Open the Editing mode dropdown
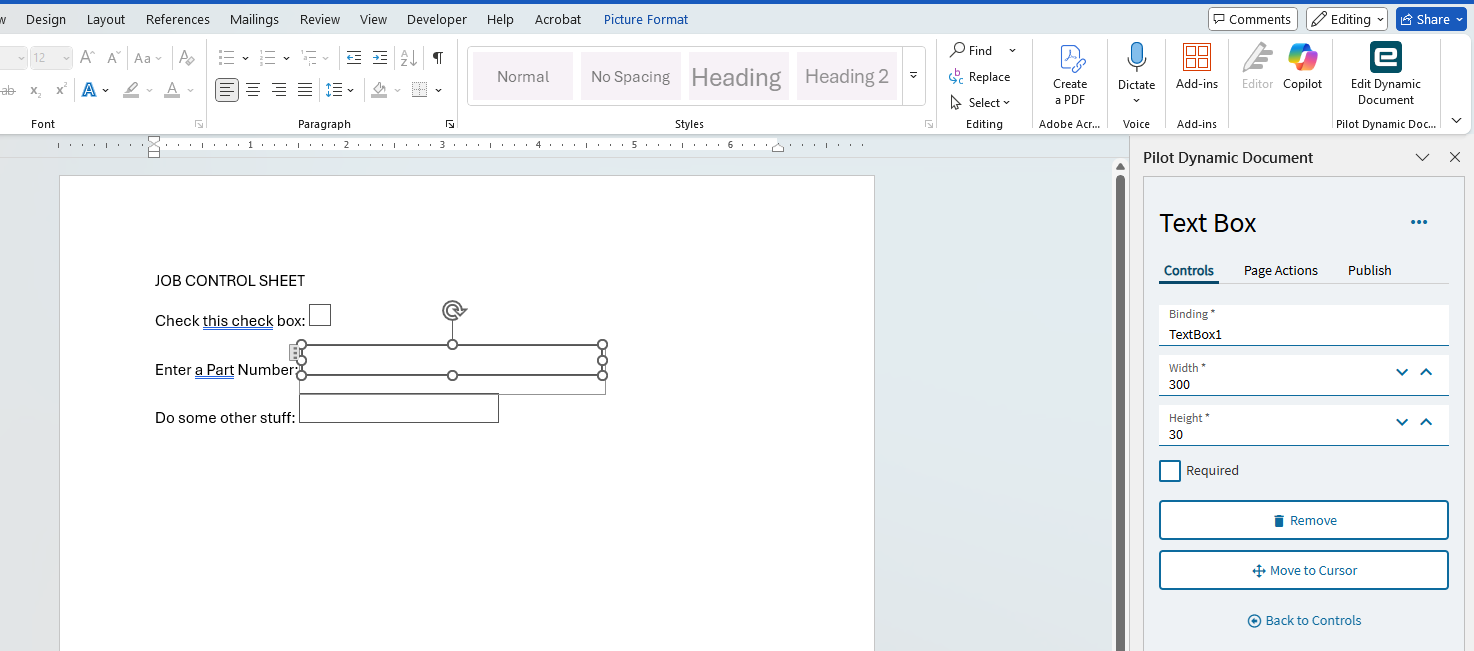Screen dimensions: 1474x651 click(1347, 19)
